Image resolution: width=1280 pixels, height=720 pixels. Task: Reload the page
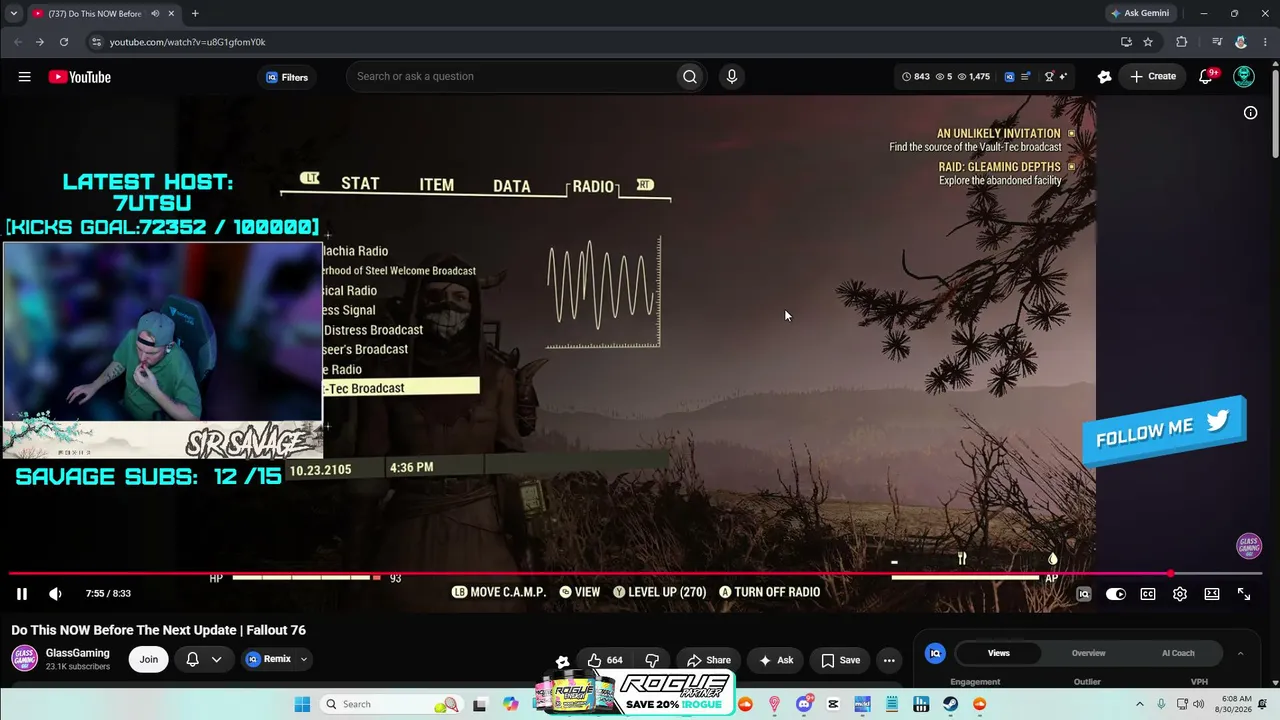pyautogui.click(x=64, y=42)
